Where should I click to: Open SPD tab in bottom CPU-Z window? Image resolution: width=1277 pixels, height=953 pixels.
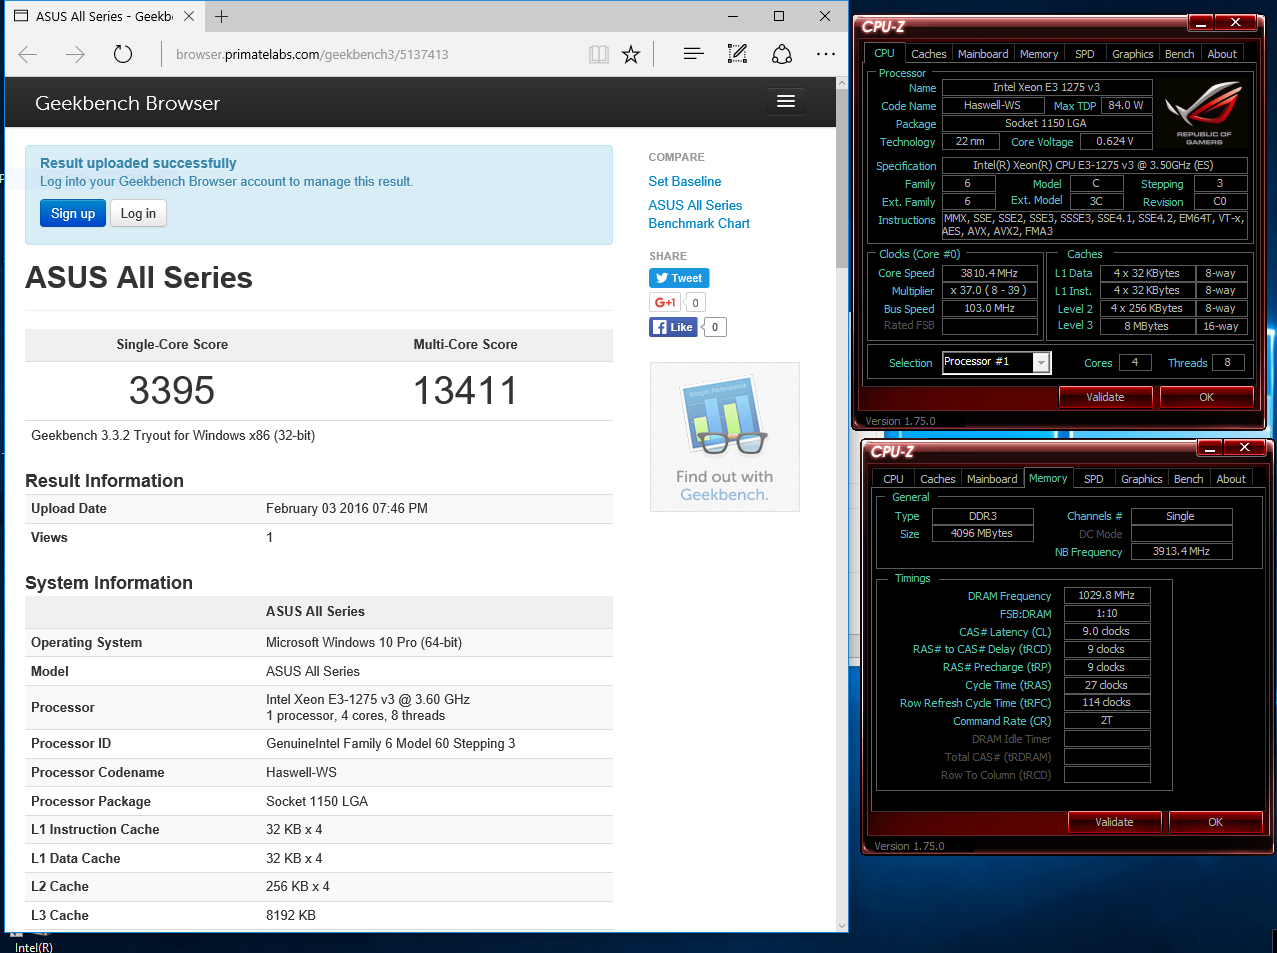point(1094,479)
